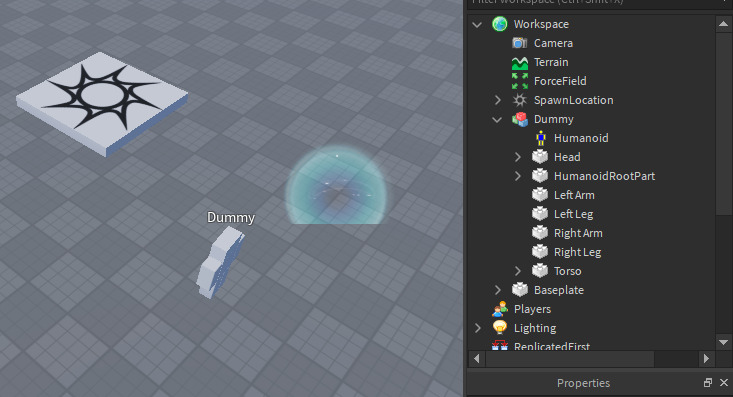Collapse the Dummy model node

[497, 120]
